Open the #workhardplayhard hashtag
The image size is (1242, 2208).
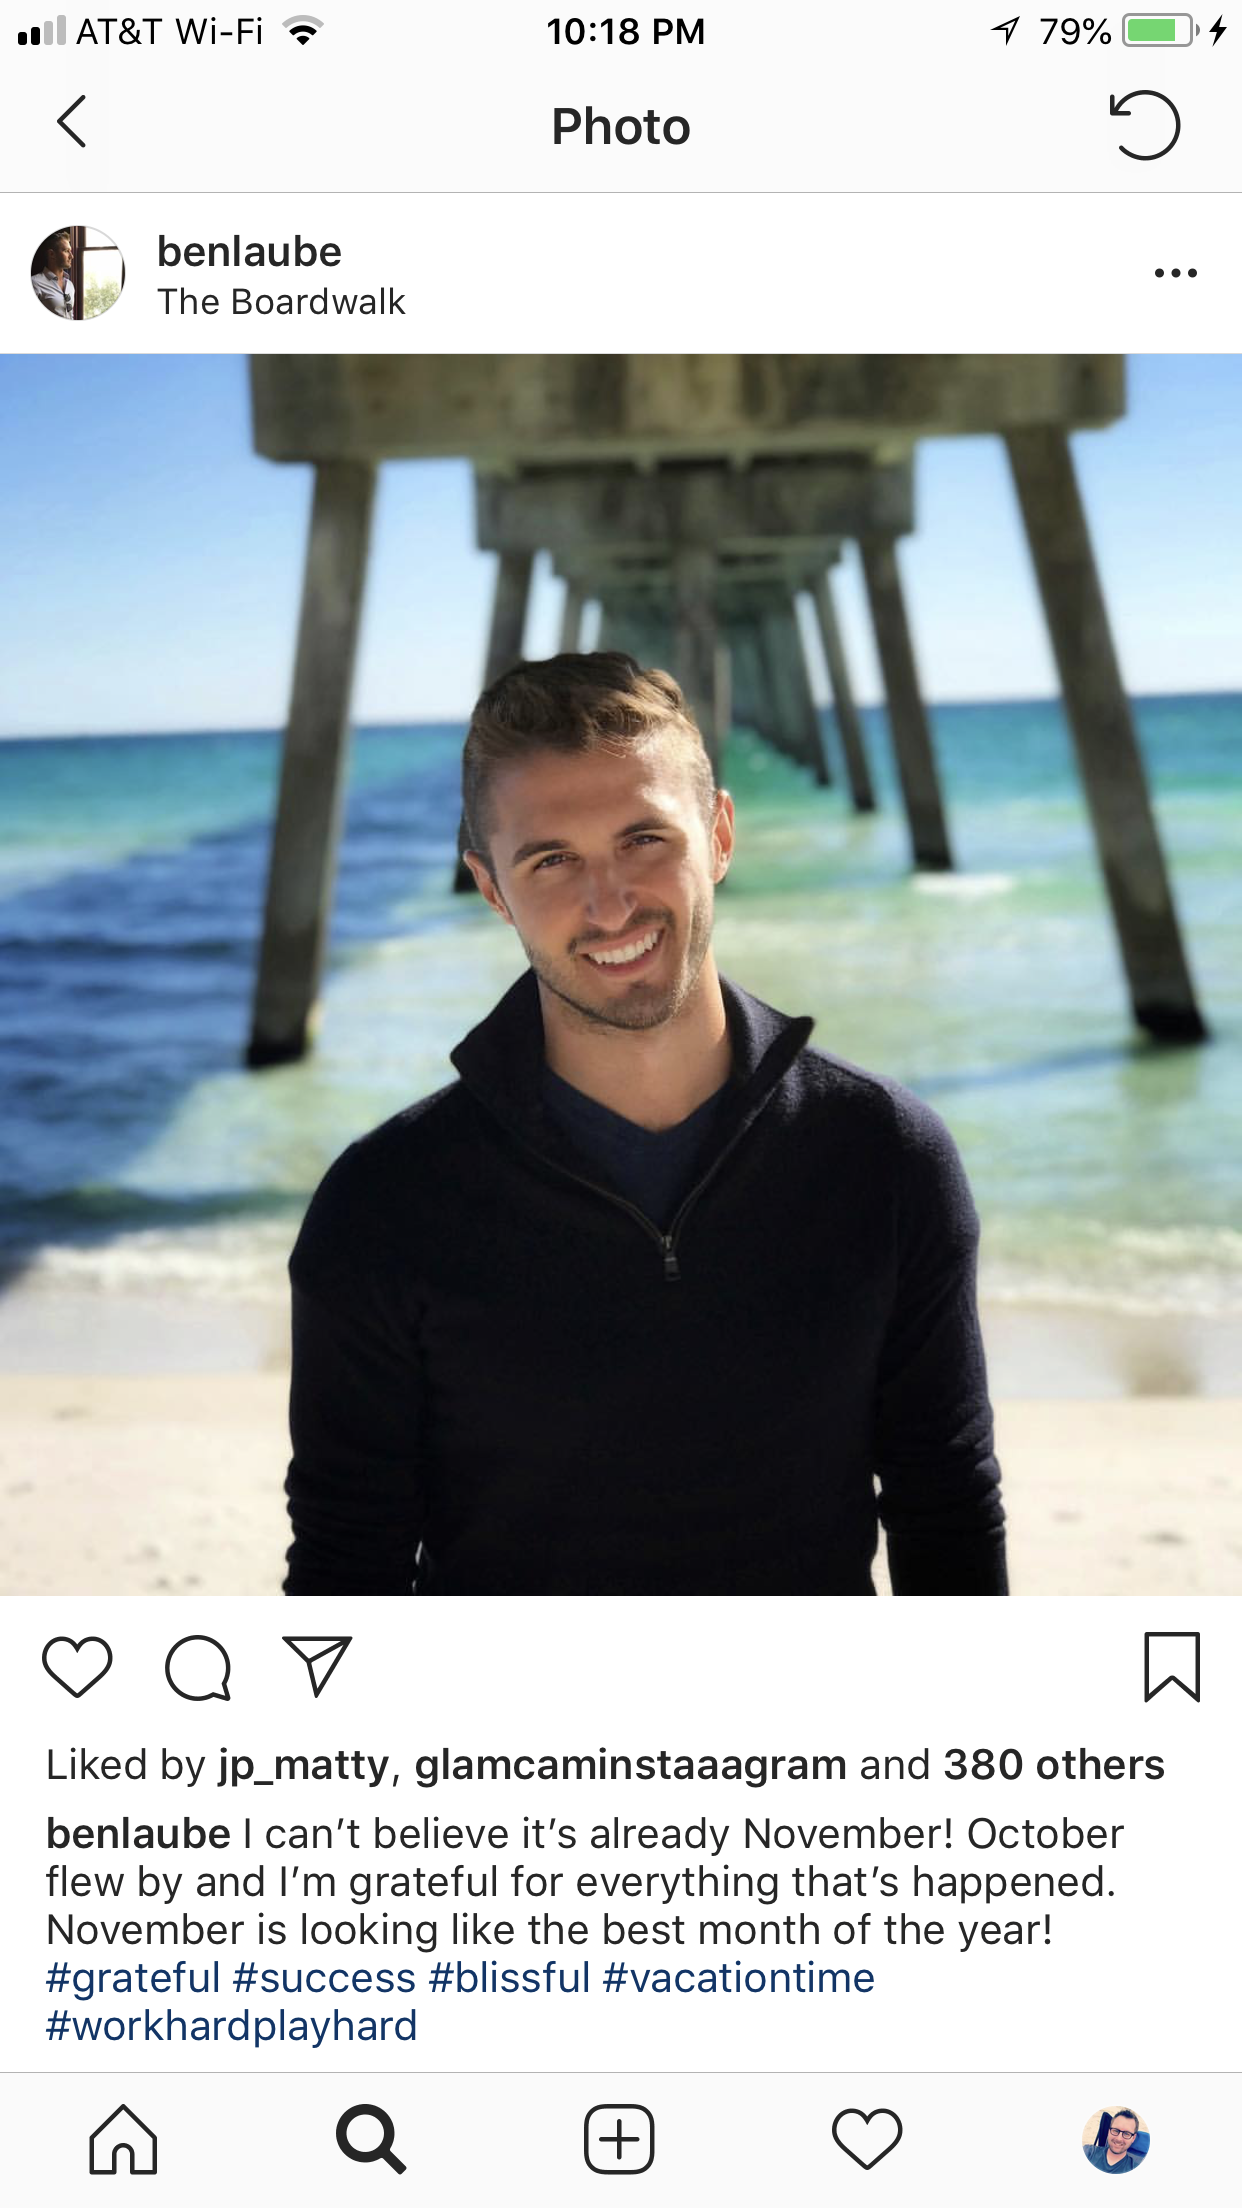point(231,2026)
